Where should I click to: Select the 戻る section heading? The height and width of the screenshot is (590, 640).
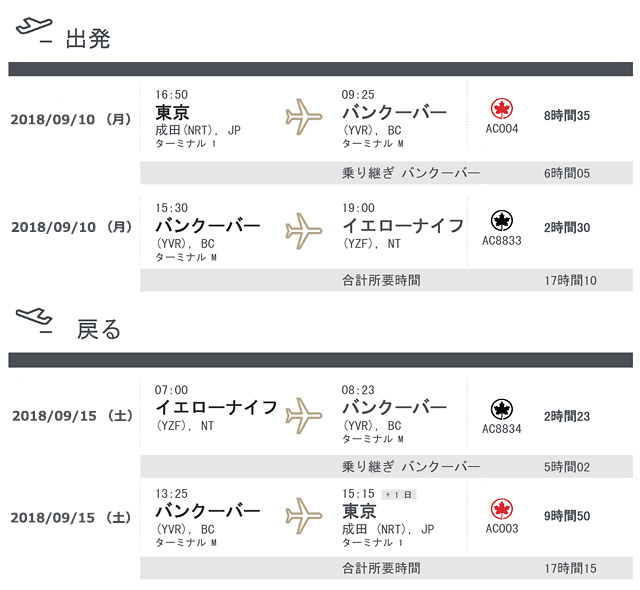pyautogui.click(x=99, y=329)
